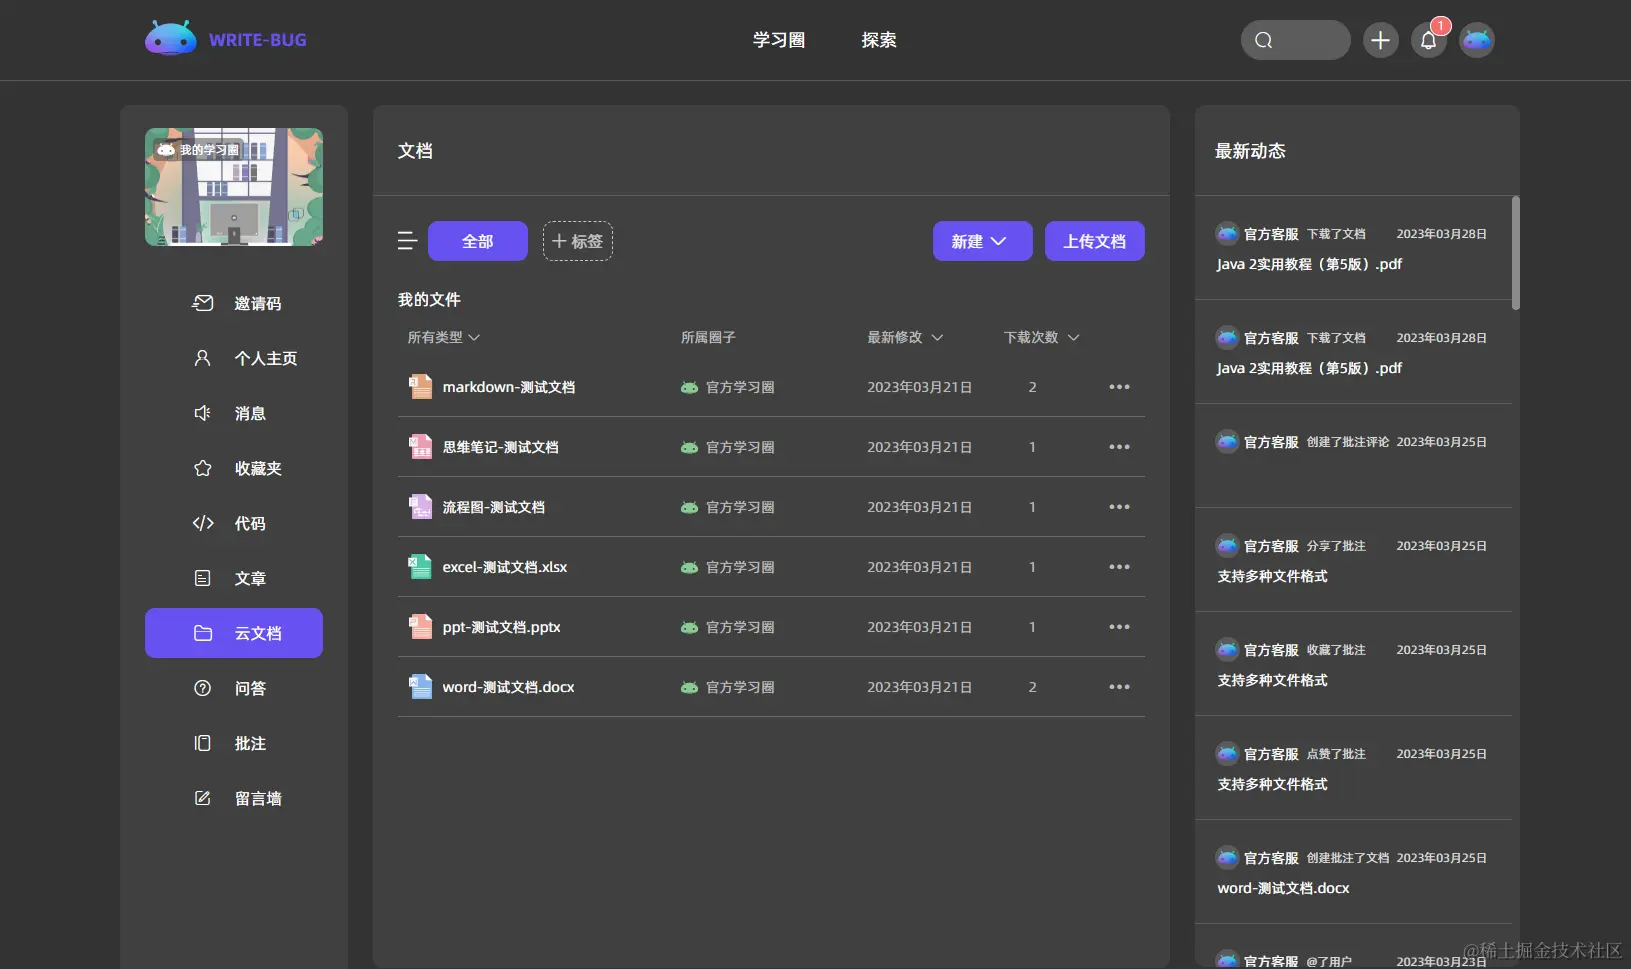Open 消息 in the sidebar
Viewport: 1631px width, 969px height.
(234, 413)
